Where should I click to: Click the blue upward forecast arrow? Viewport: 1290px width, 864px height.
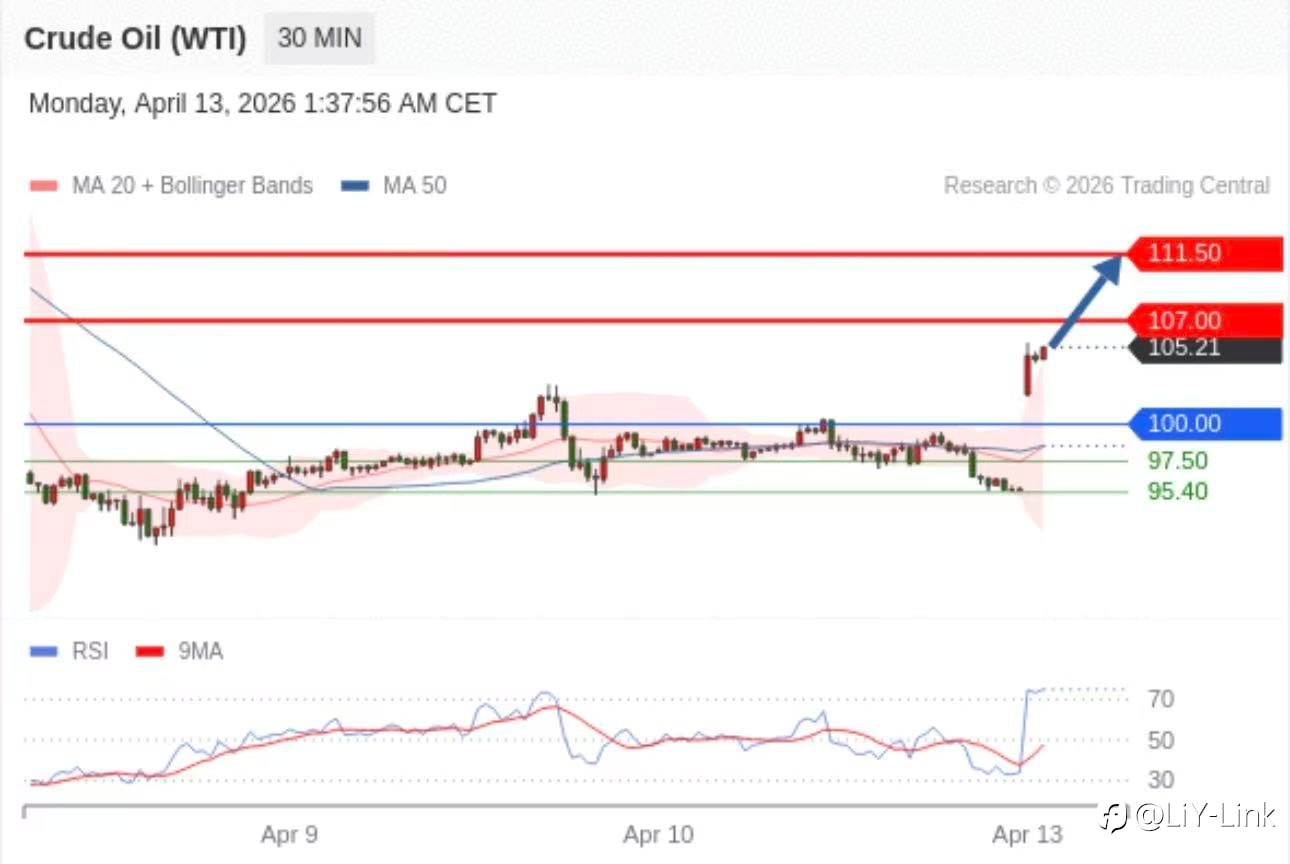[1086, 301]
